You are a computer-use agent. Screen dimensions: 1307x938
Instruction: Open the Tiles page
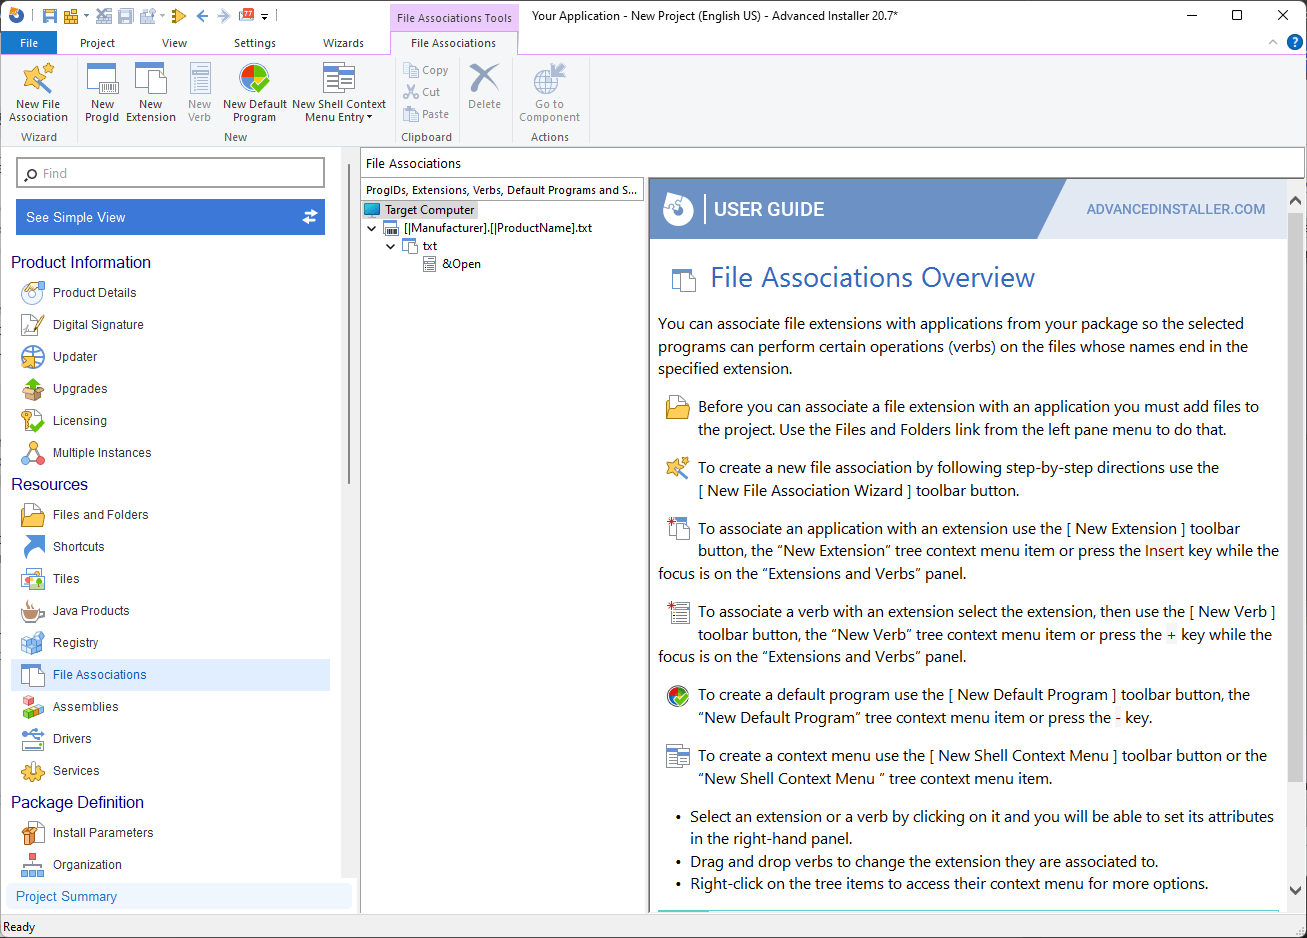66,579
